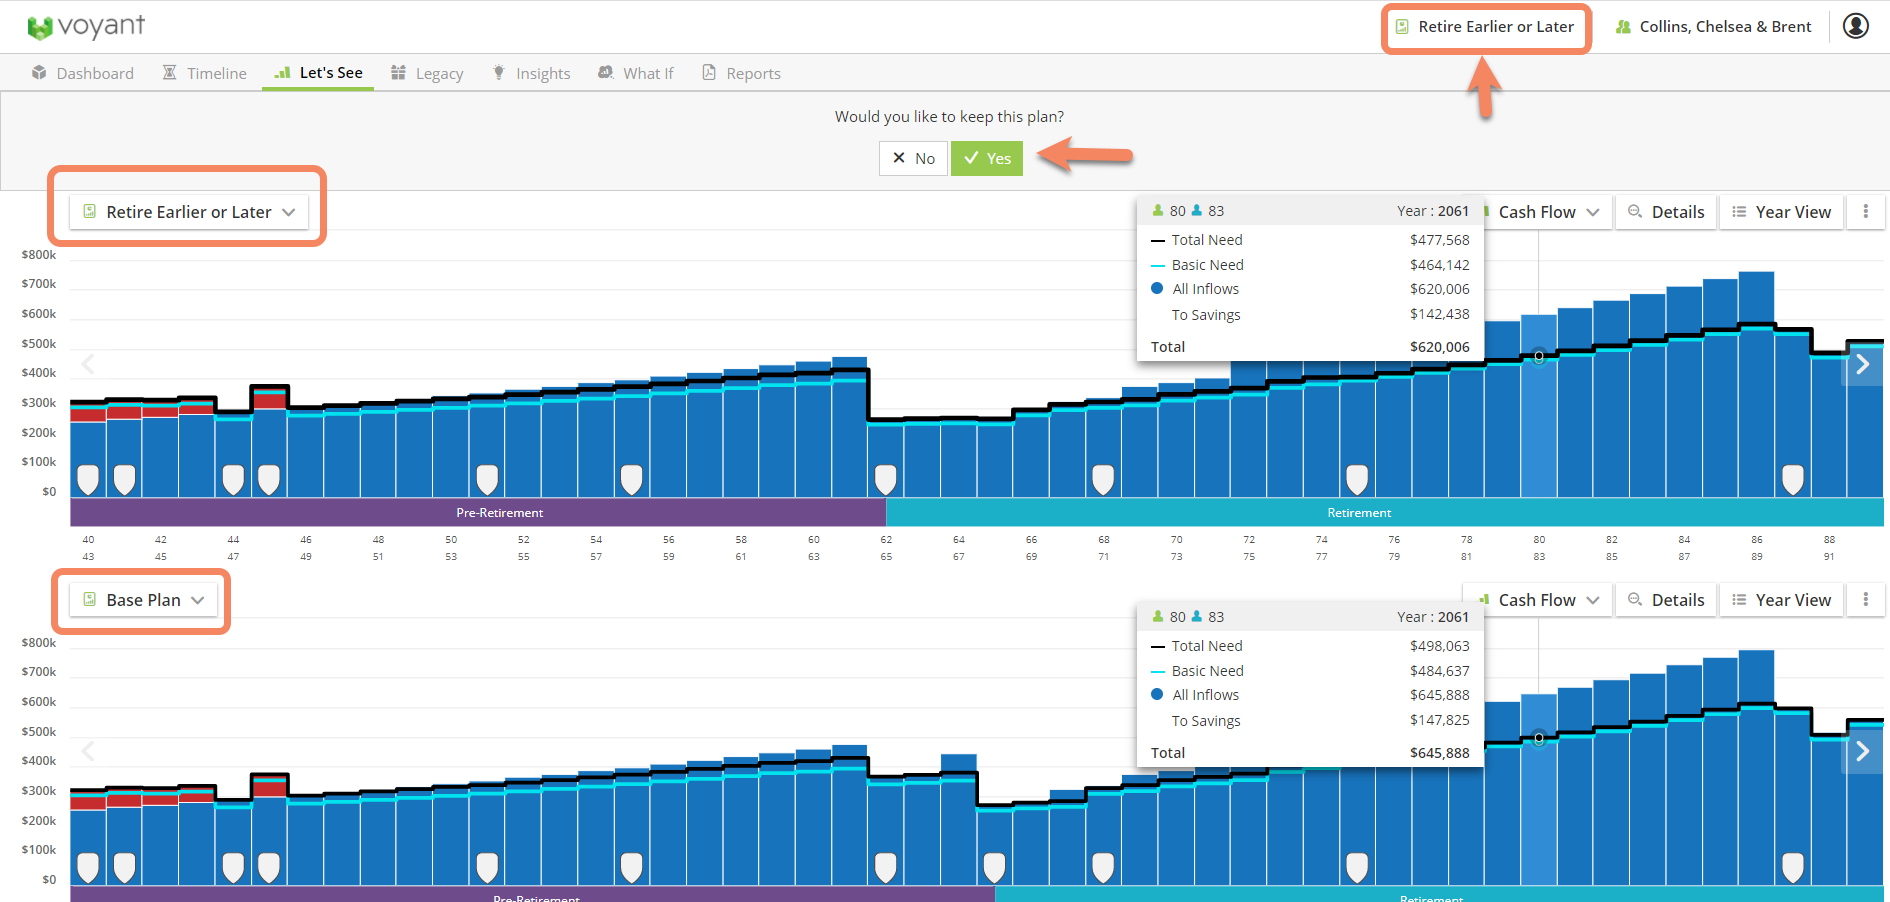Expand the Base Plan dropdown
The image size is (1890, 902).
pos(144,600)
